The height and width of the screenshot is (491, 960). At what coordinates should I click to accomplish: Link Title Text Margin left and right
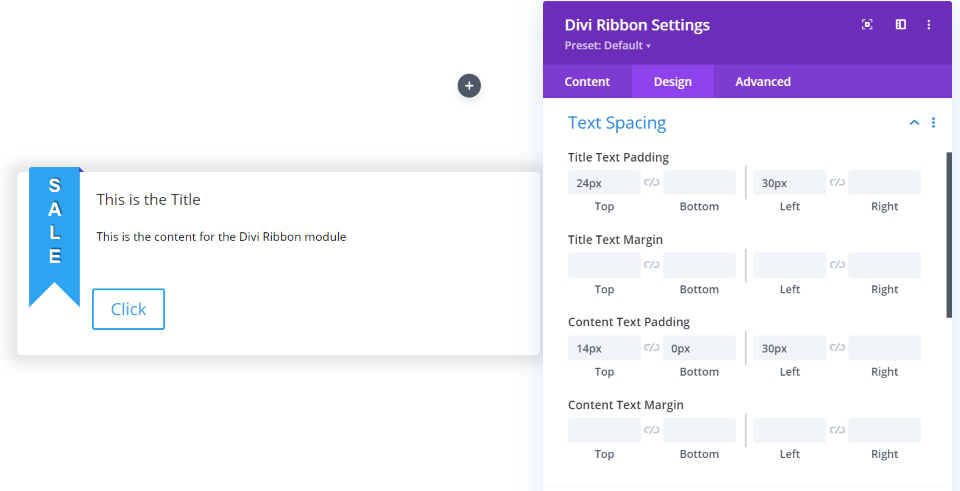click(x=838, y=265)
